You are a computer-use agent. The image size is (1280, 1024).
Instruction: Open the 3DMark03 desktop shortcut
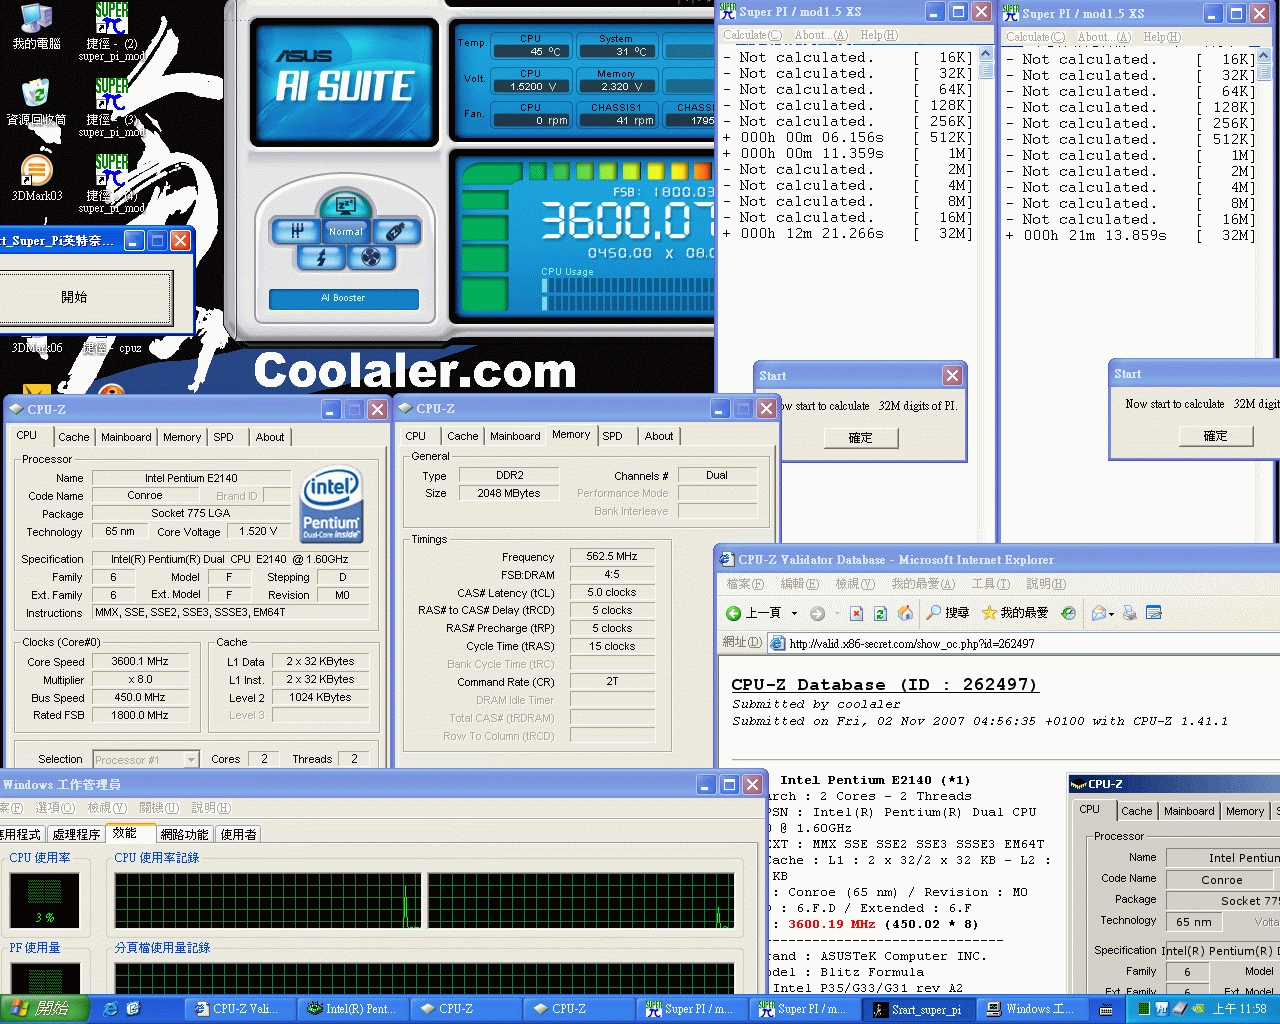37,178
